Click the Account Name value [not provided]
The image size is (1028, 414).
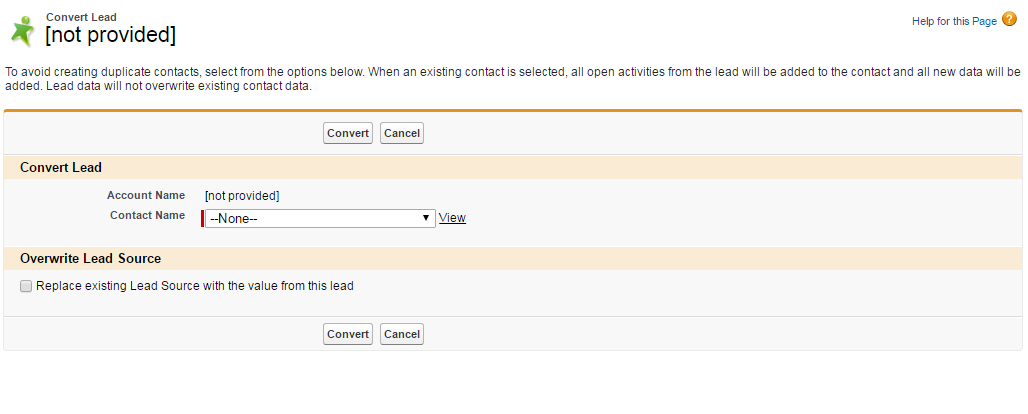[241, 196]
